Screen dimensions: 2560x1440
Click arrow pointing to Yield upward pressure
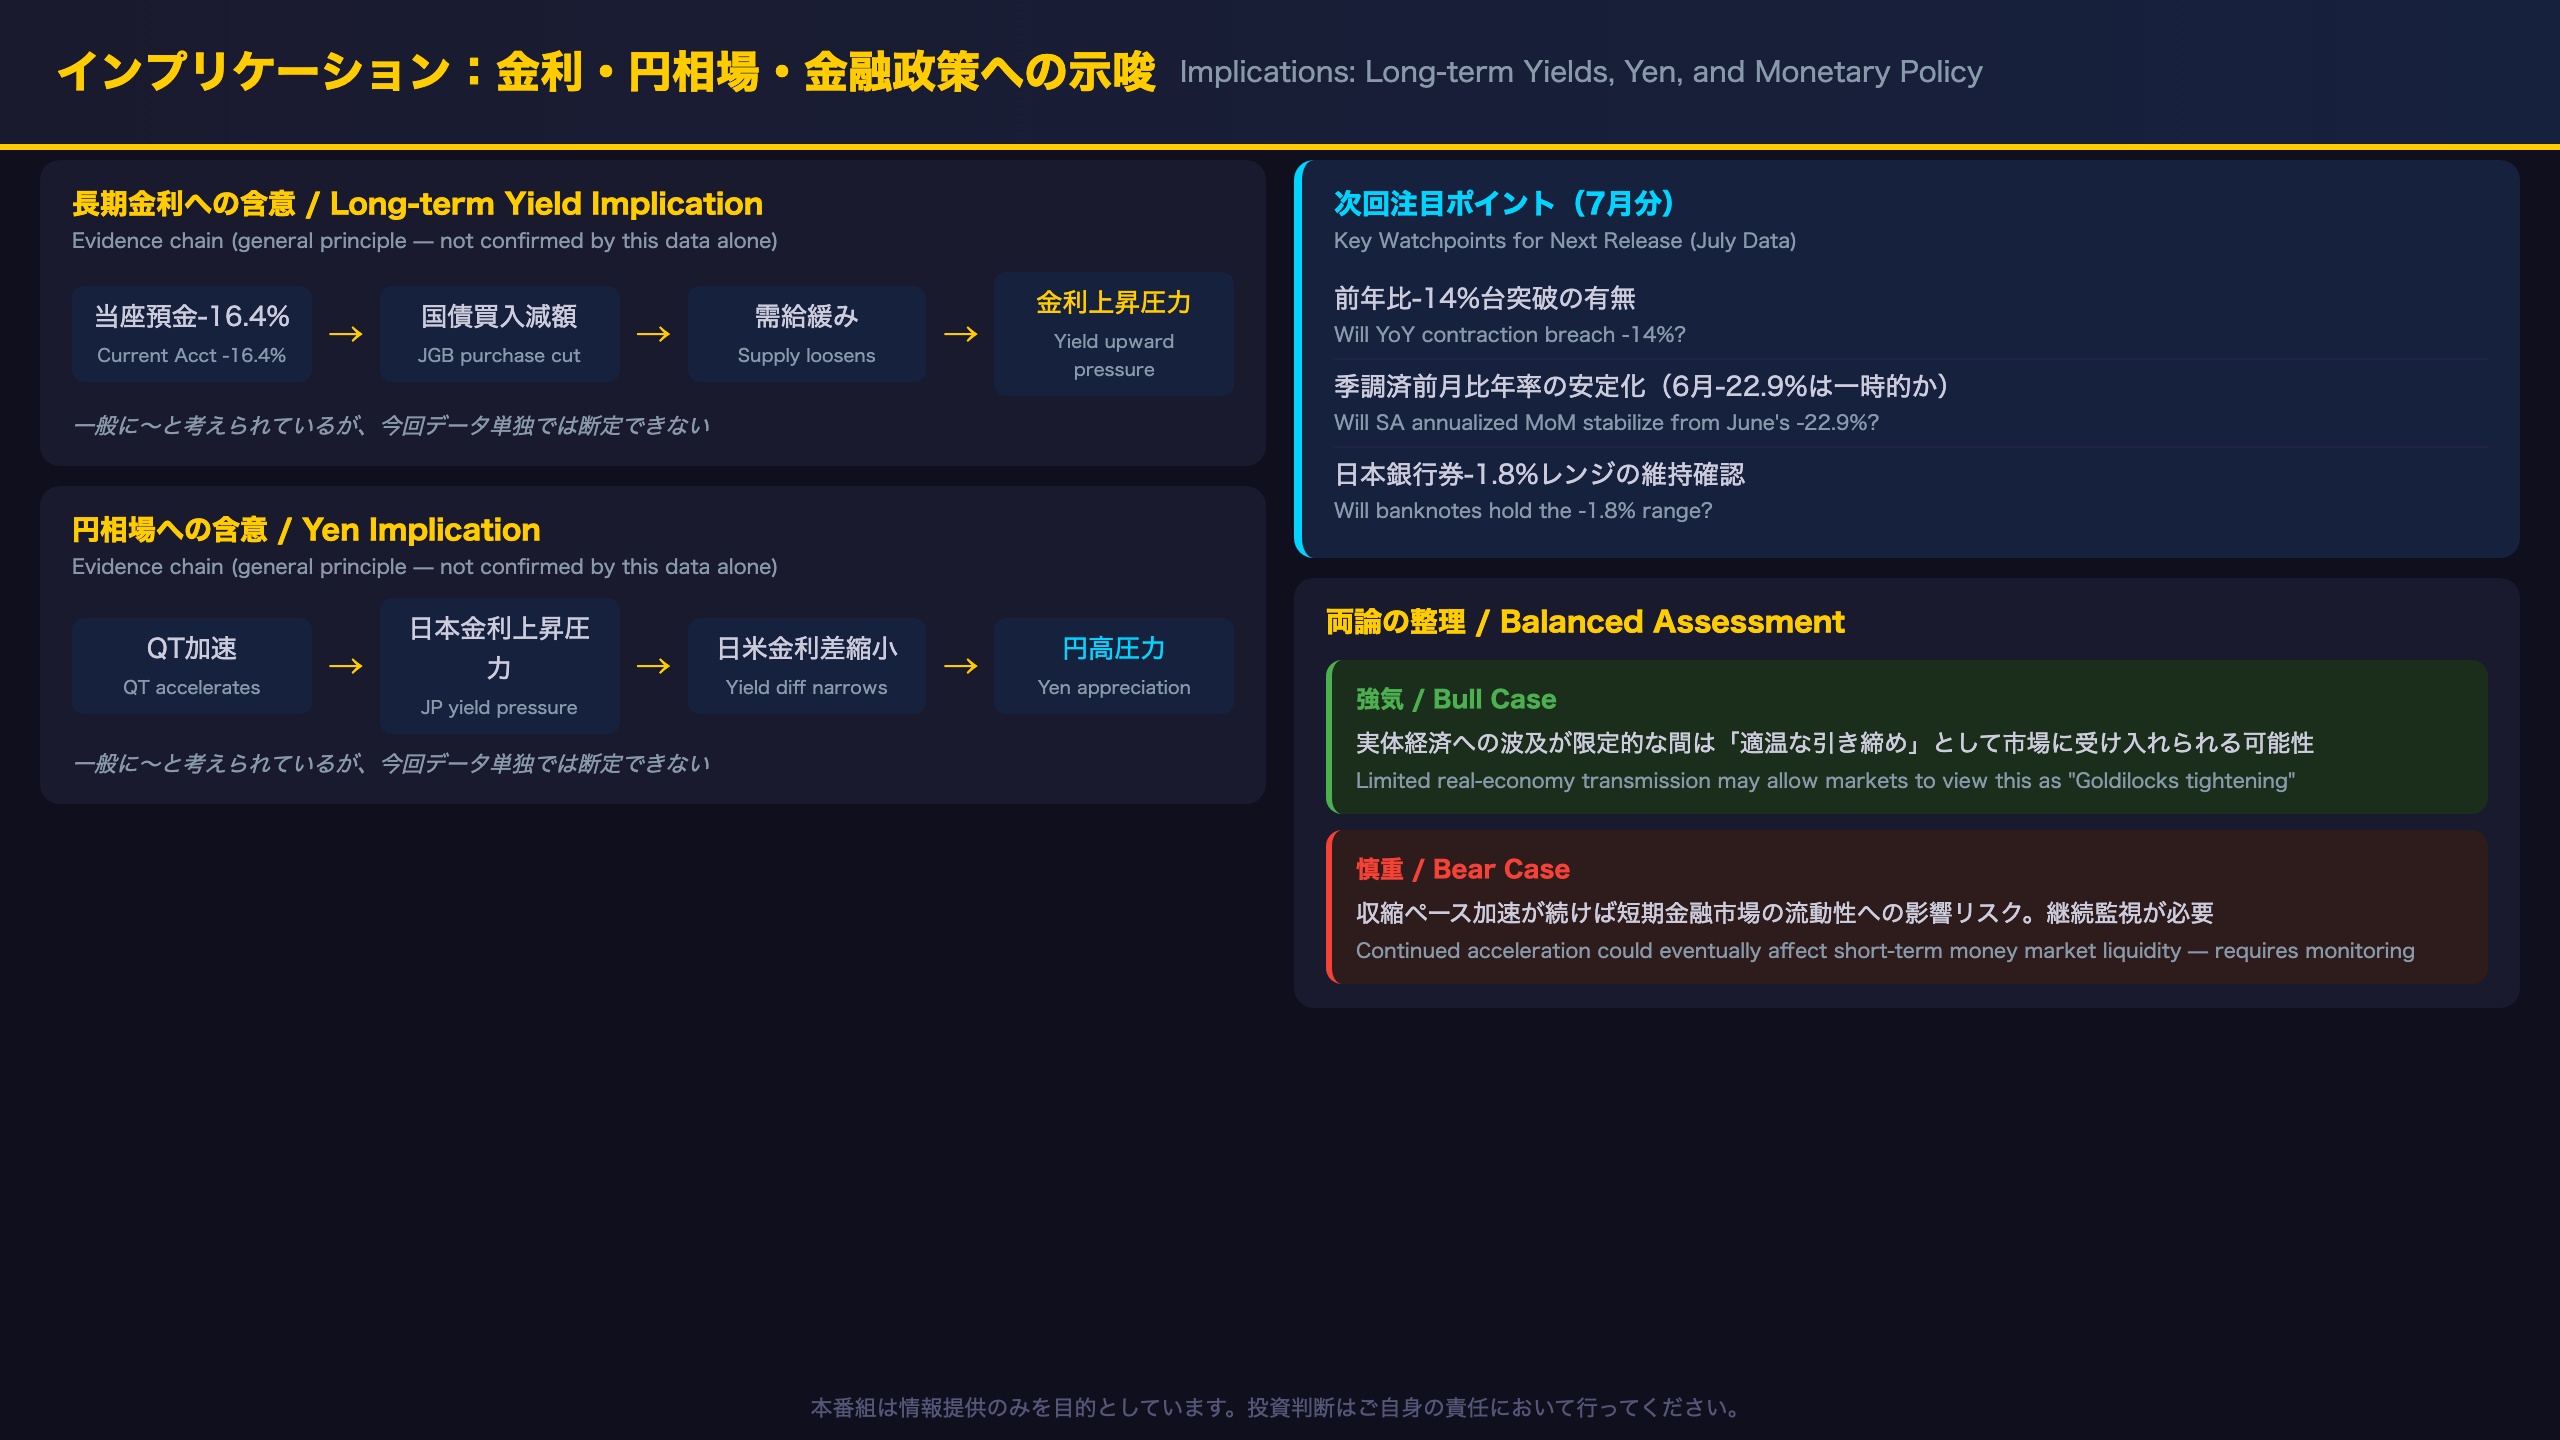(960, 334)
